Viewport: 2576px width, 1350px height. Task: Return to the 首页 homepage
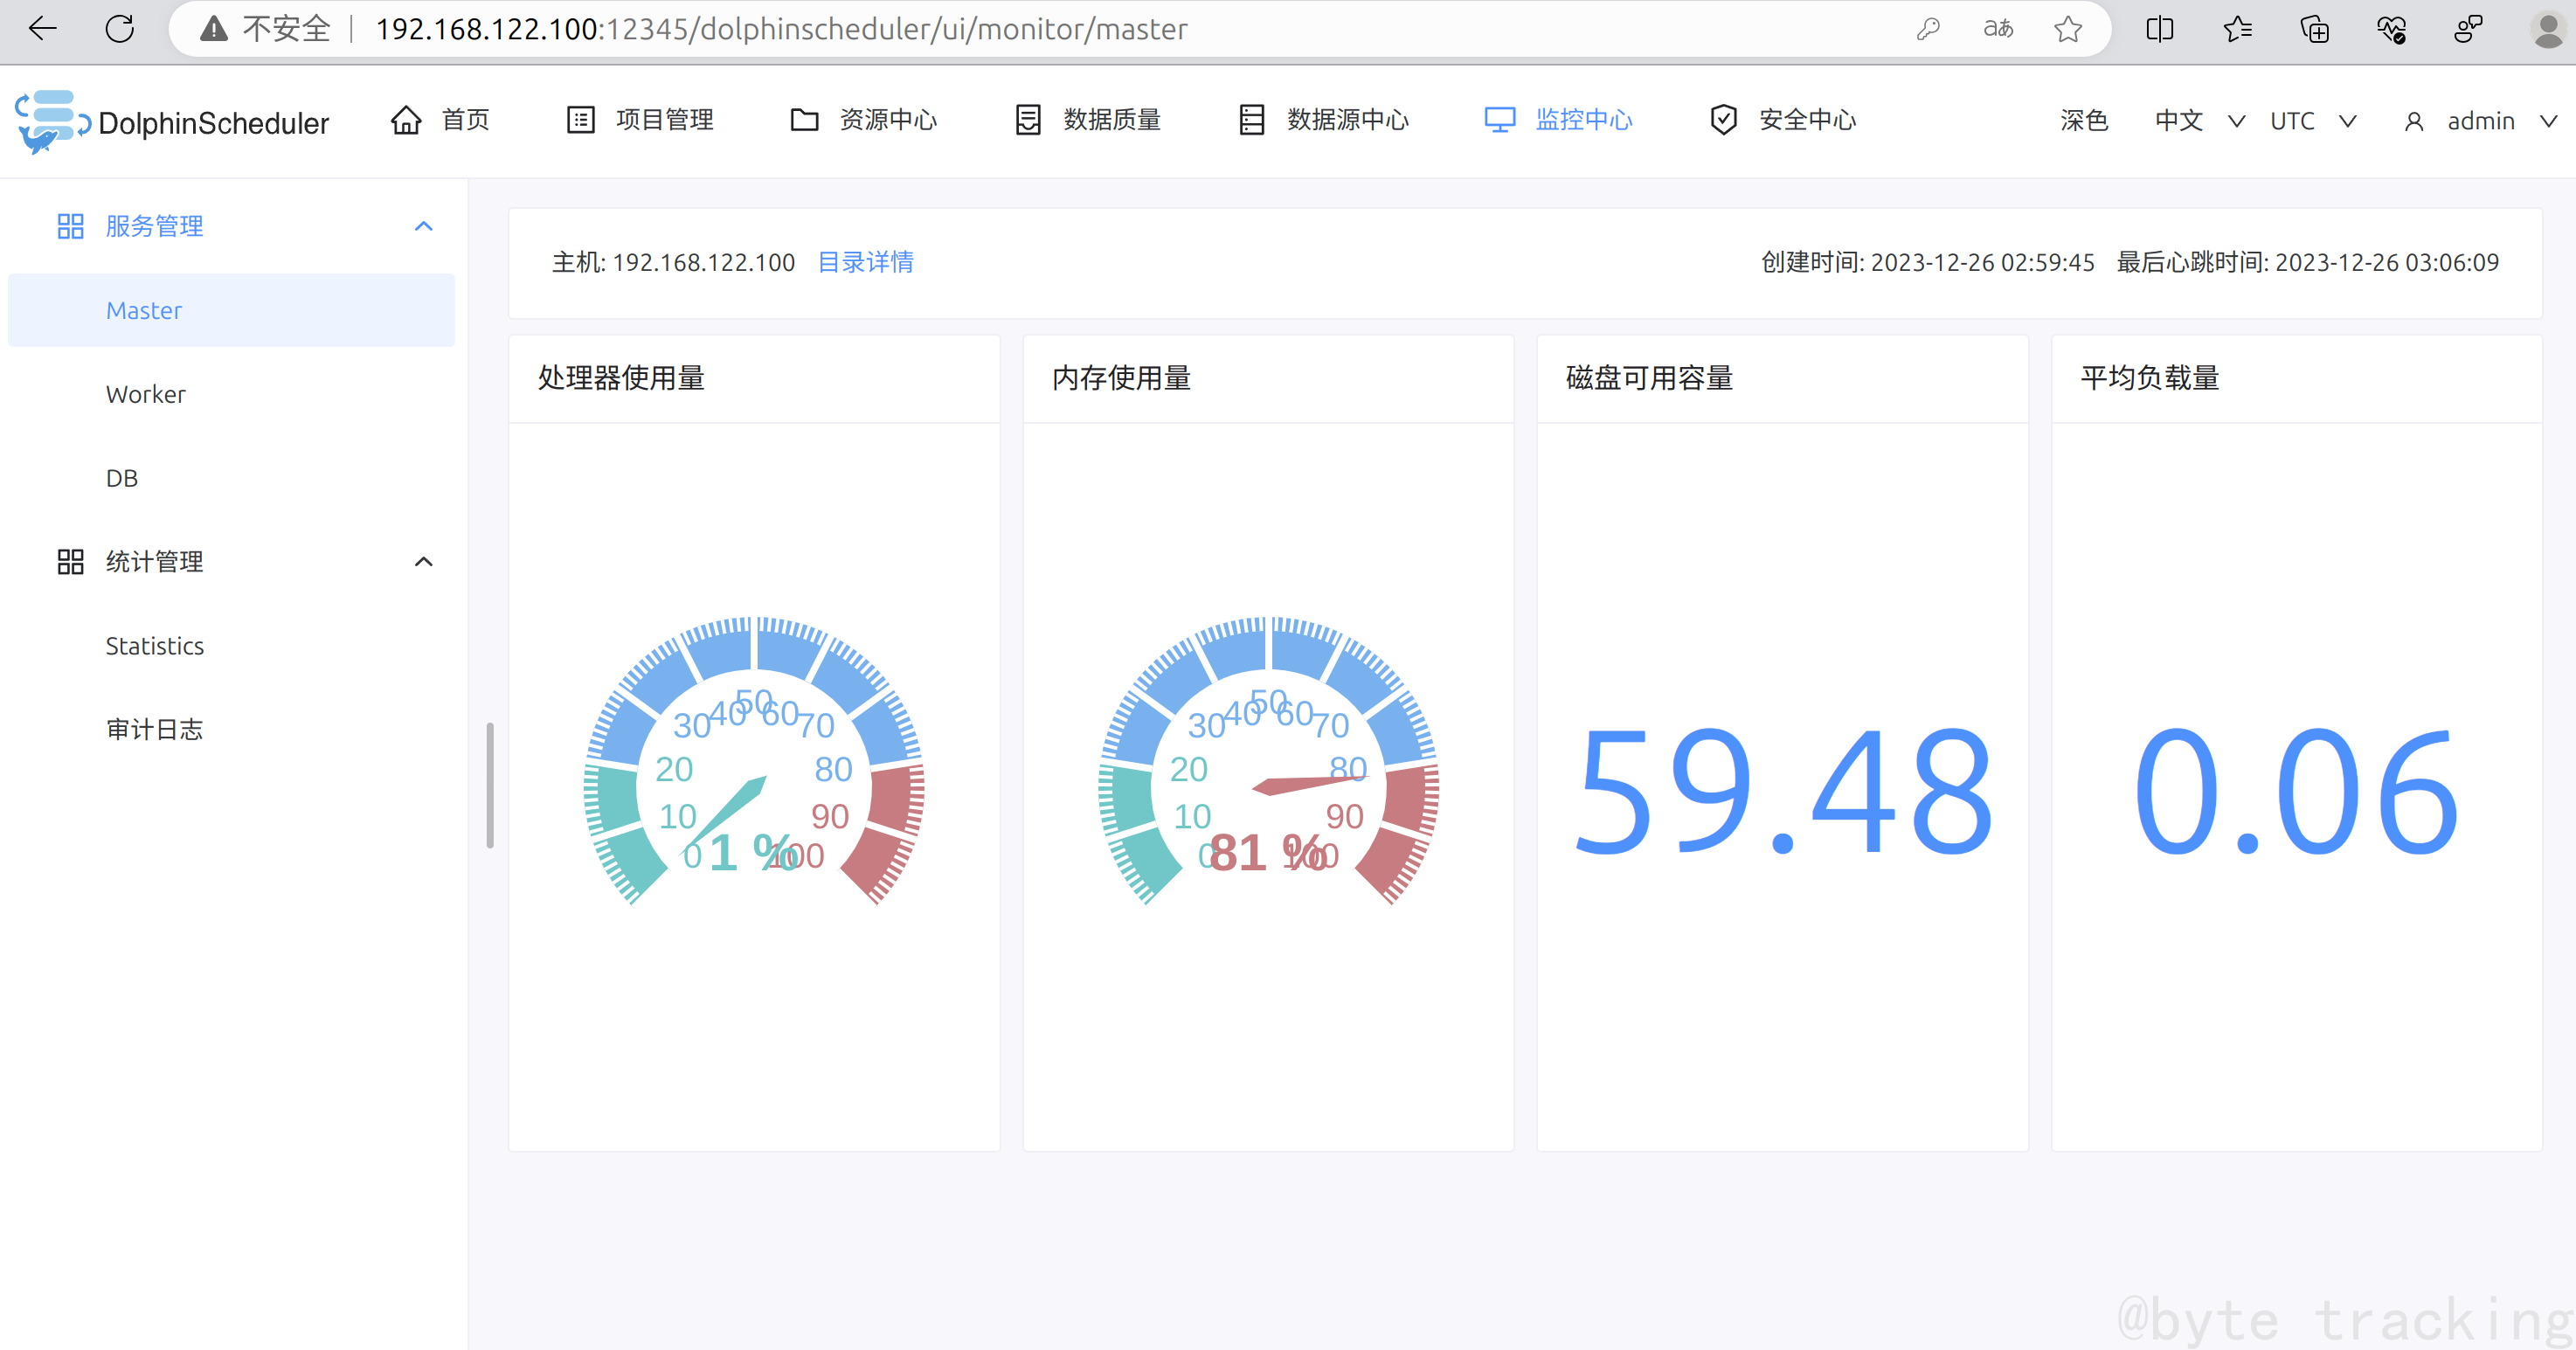coord(464,120)
